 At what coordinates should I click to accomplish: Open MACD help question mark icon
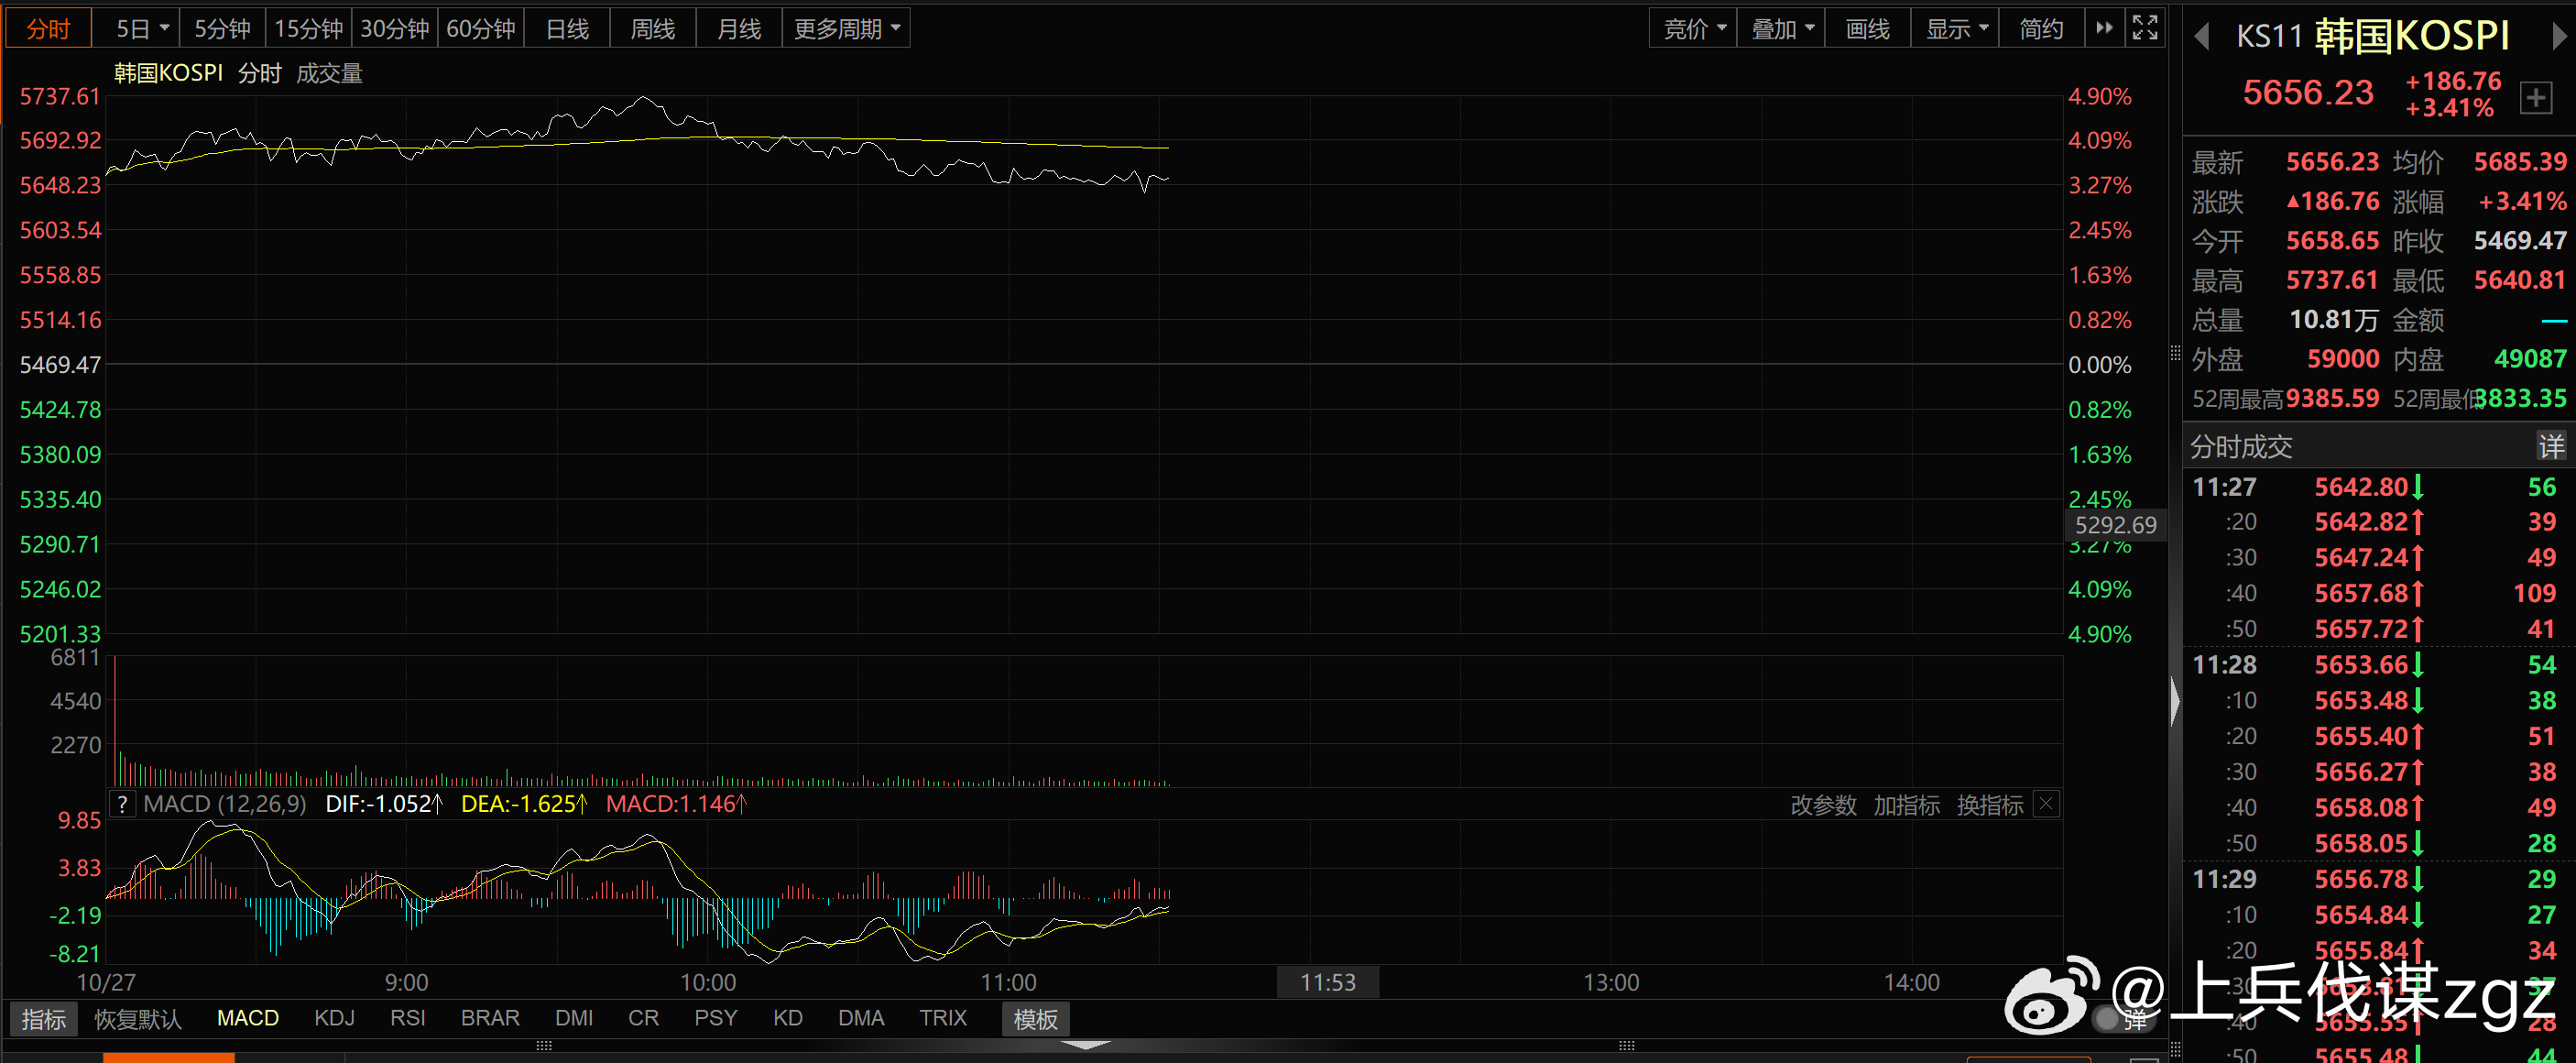coord(122,804)
